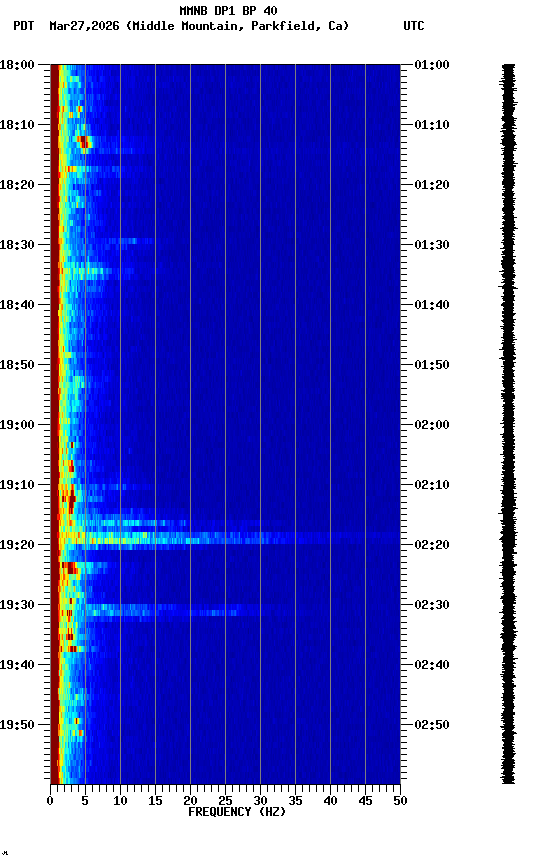Click the 19:30 PDT time label
Screen dimensions: 552x864
[17, 605]
